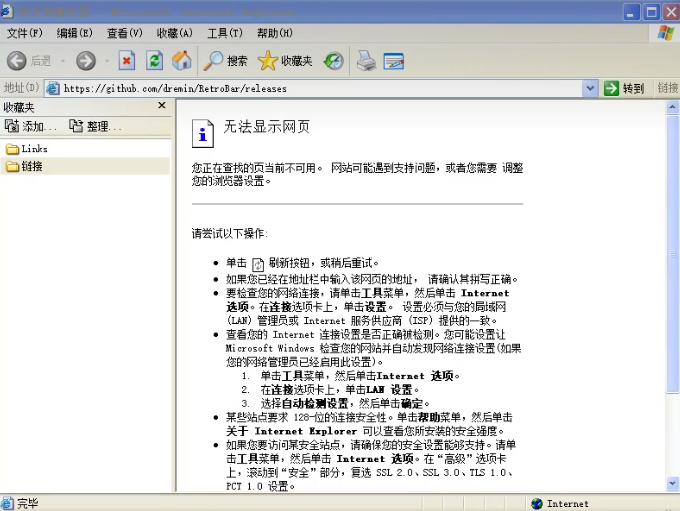The height and width of the screenshot is (511, 680).
Task: Open the 帮助(H) menu
Action: pos(275,33)
